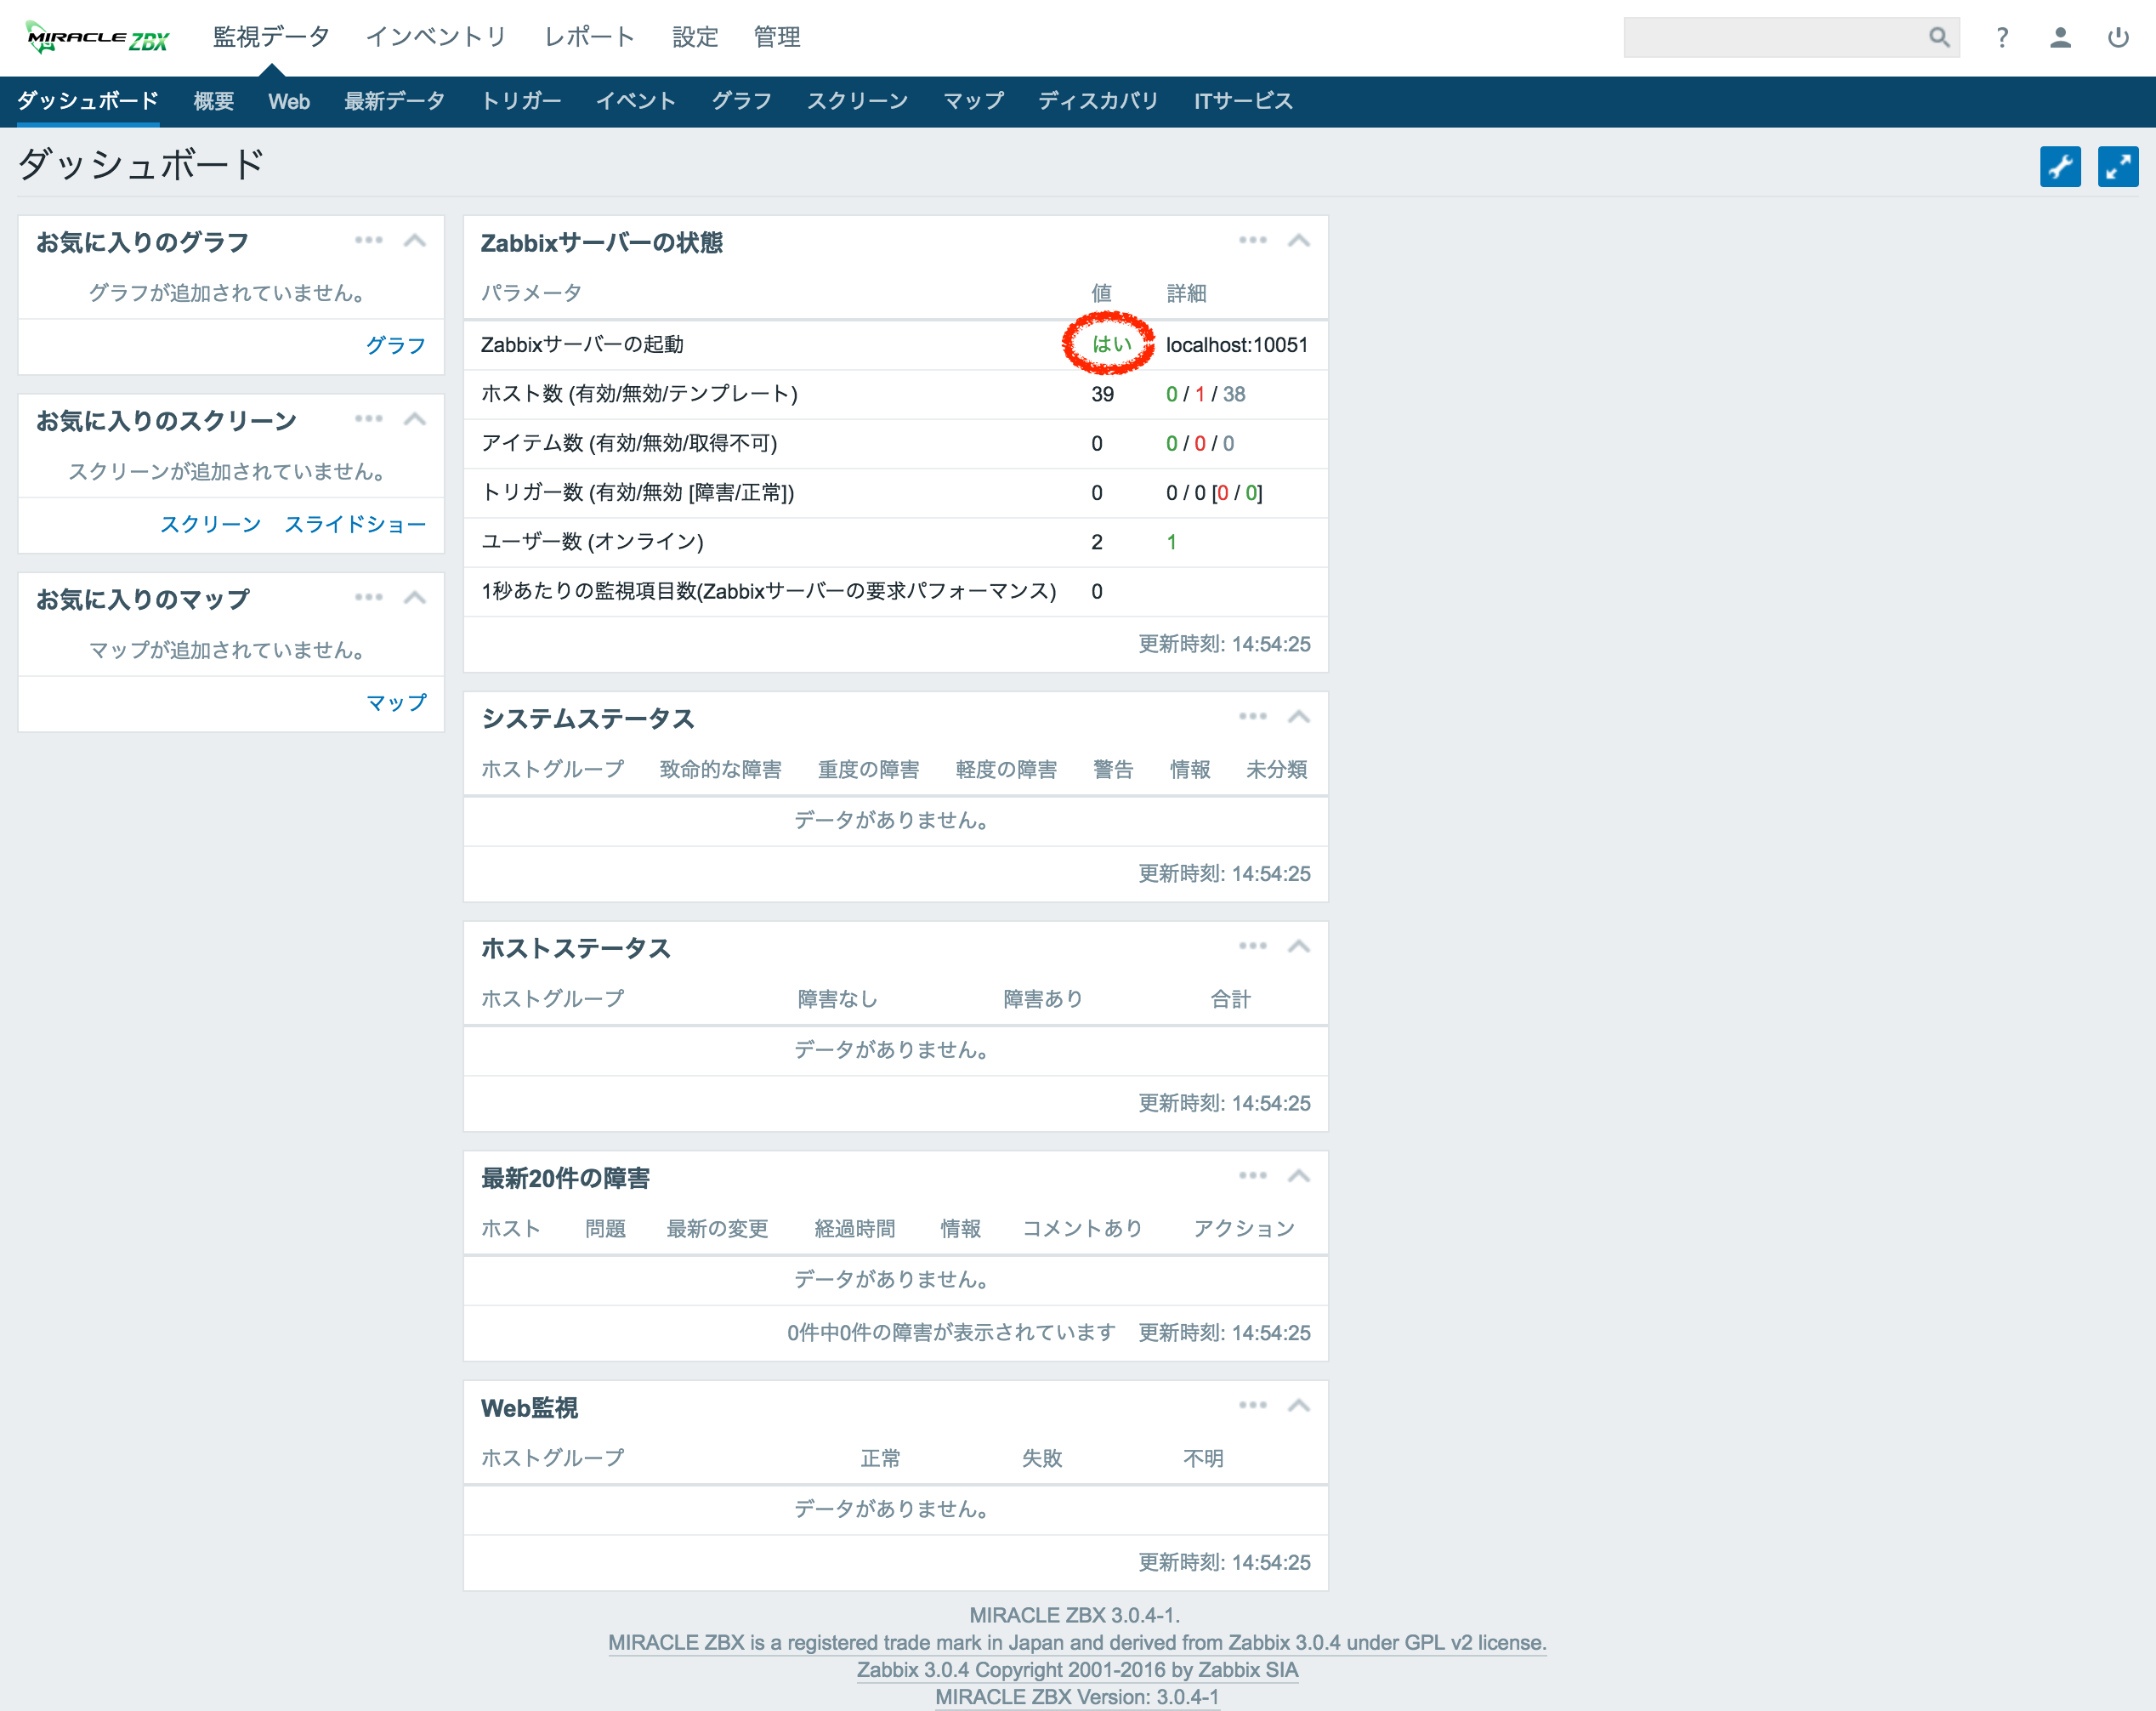Collapse the システムステータス panel
Screen dimensions: 2156x1711
click(1298, 716)
